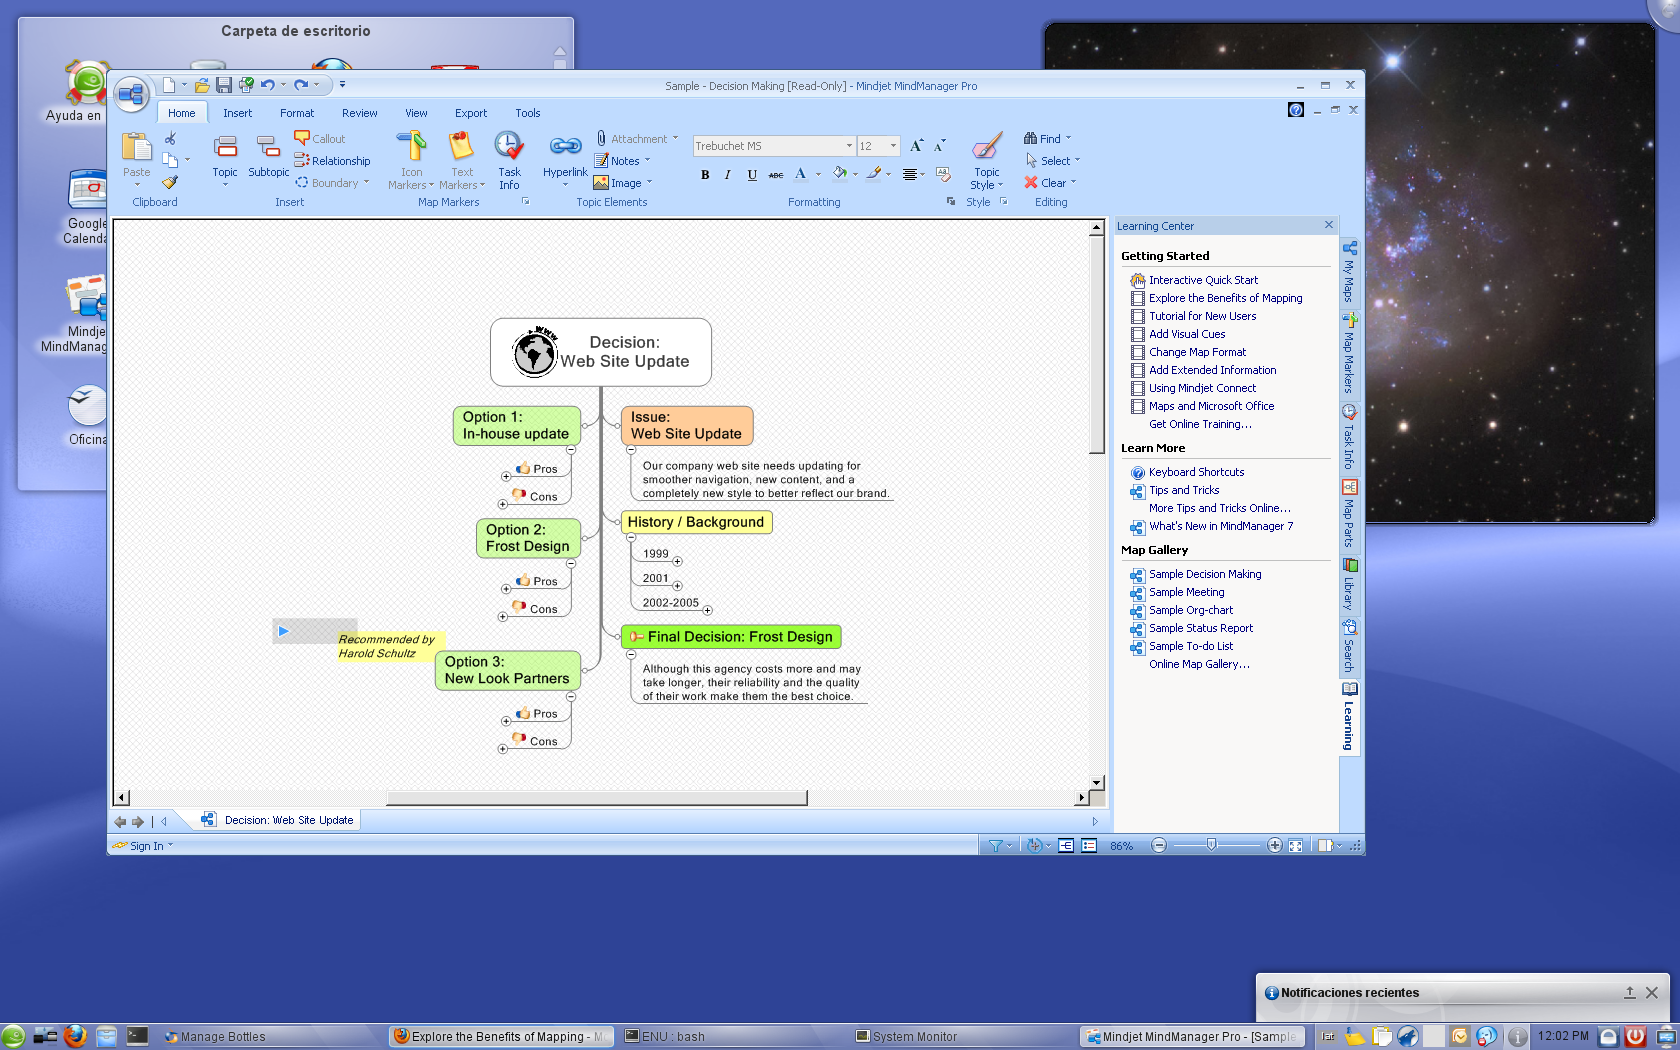
Task: Open the Online Map Gallery link
Action: (1199, 664)
